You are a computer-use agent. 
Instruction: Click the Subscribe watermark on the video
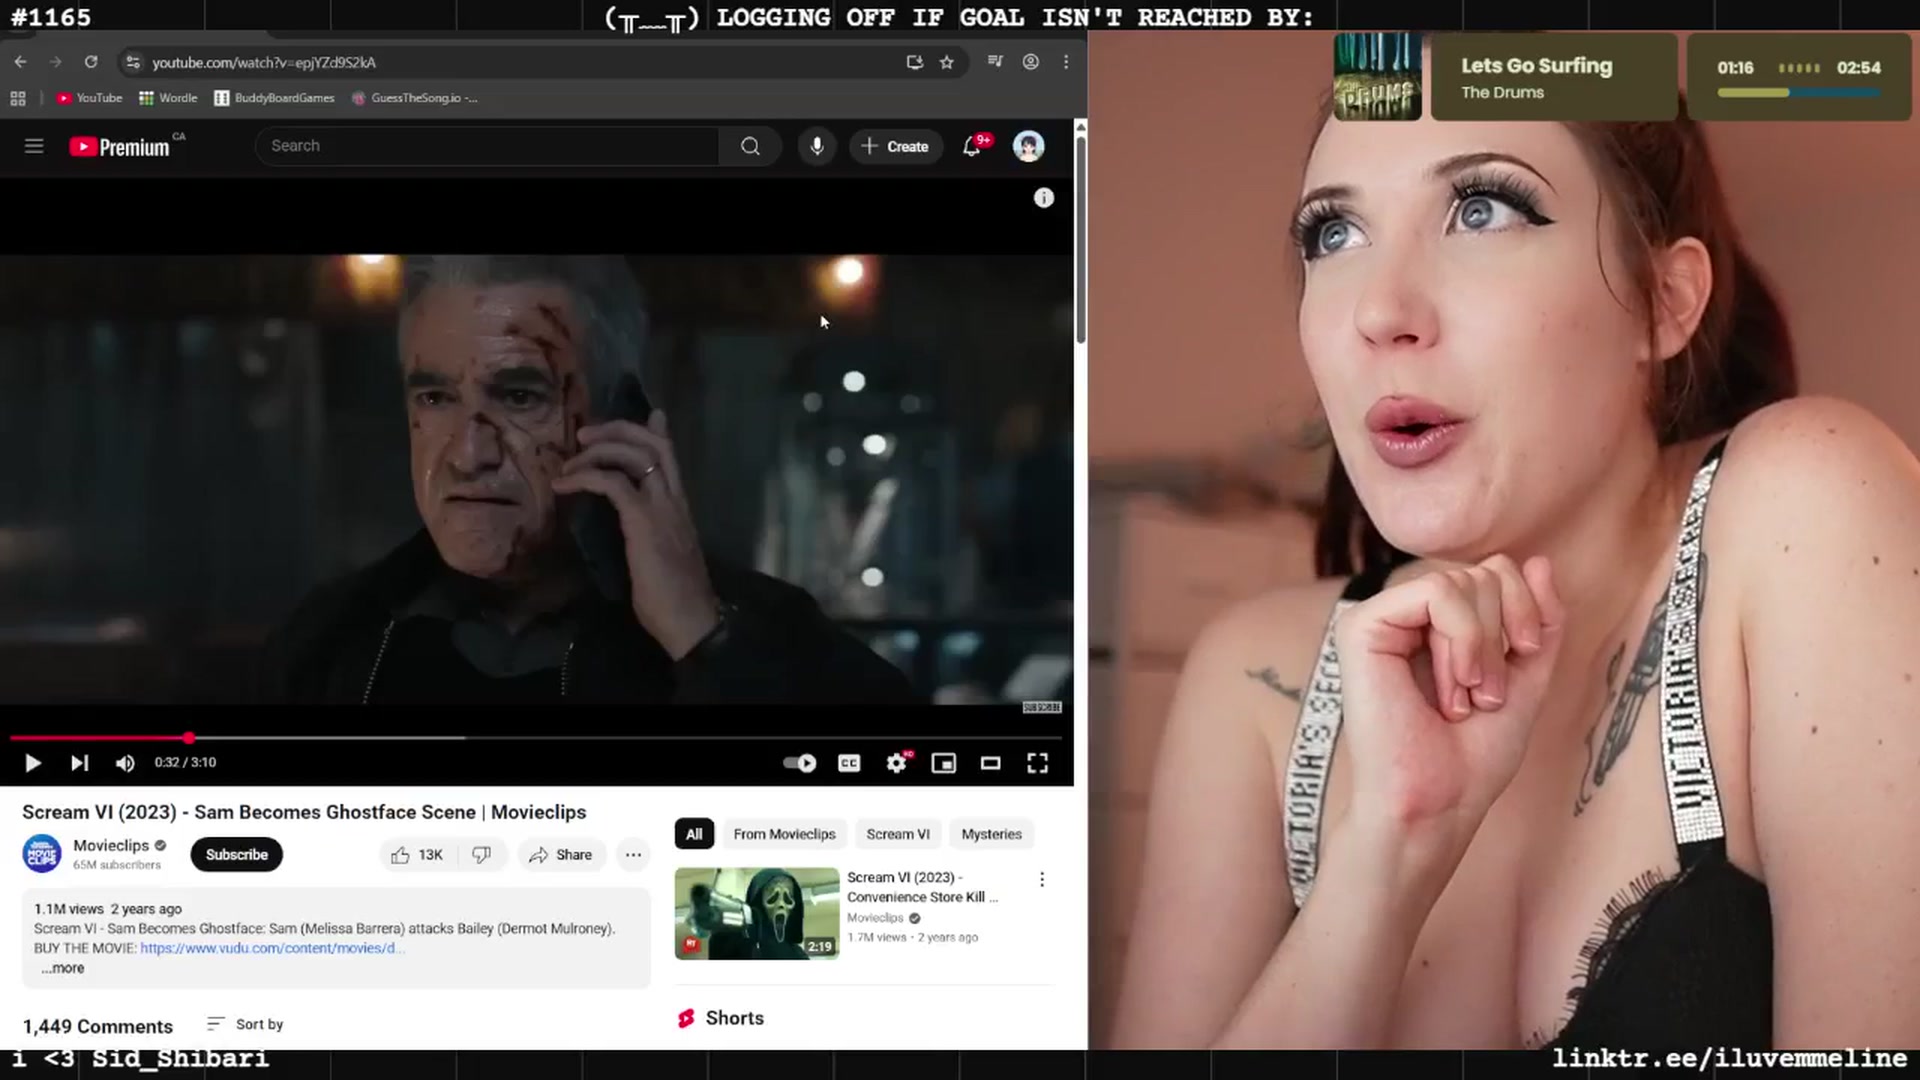pos(1042,707)
